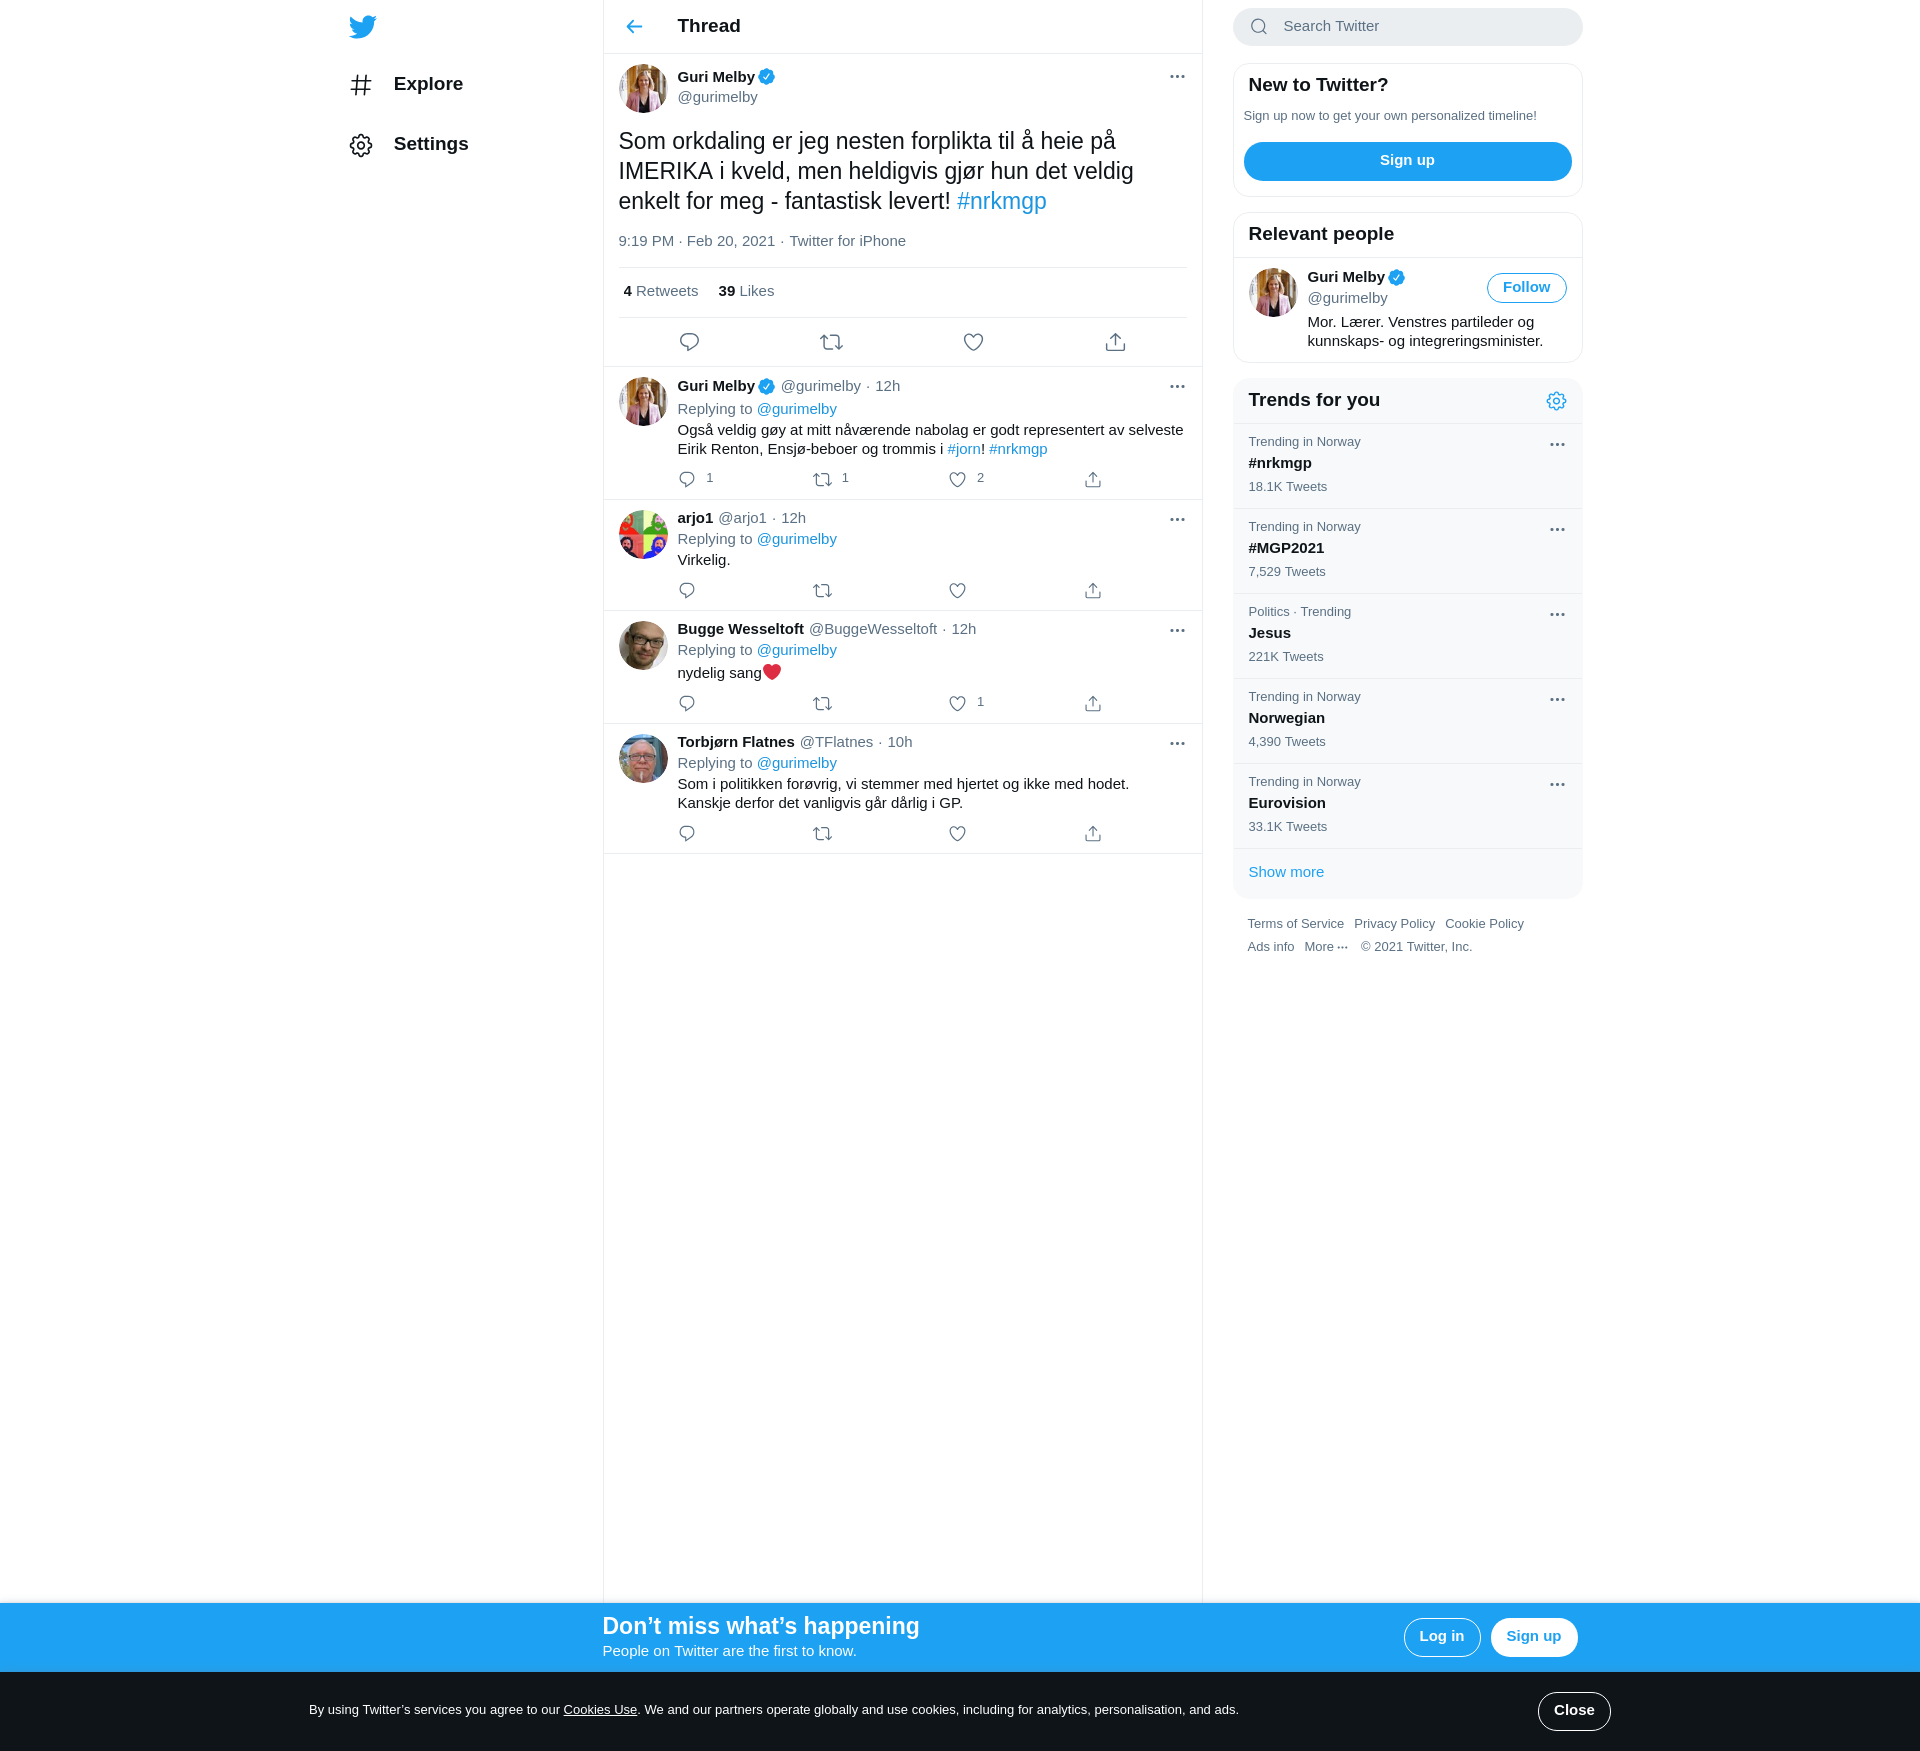Open options for #nrkmgp trend

click(1557, 445)
